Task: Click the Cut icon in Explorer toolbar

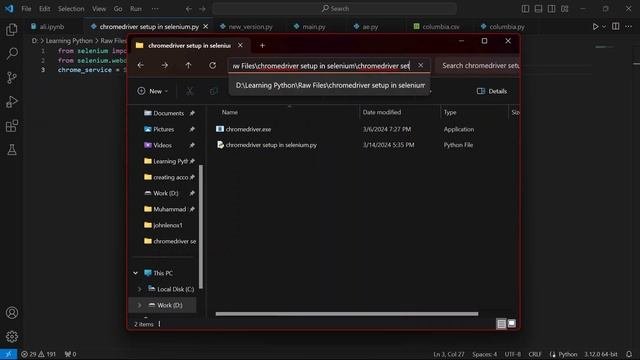Action: tap(189, 91)
